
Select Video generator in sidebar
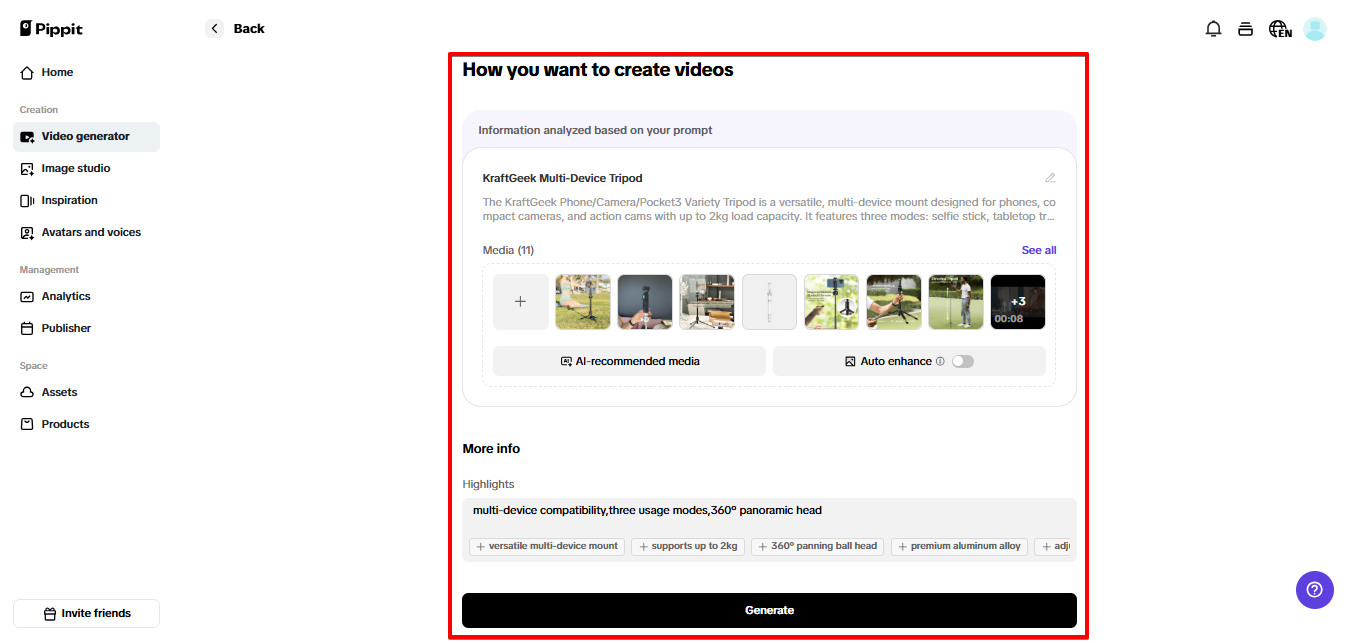point(86,136)
